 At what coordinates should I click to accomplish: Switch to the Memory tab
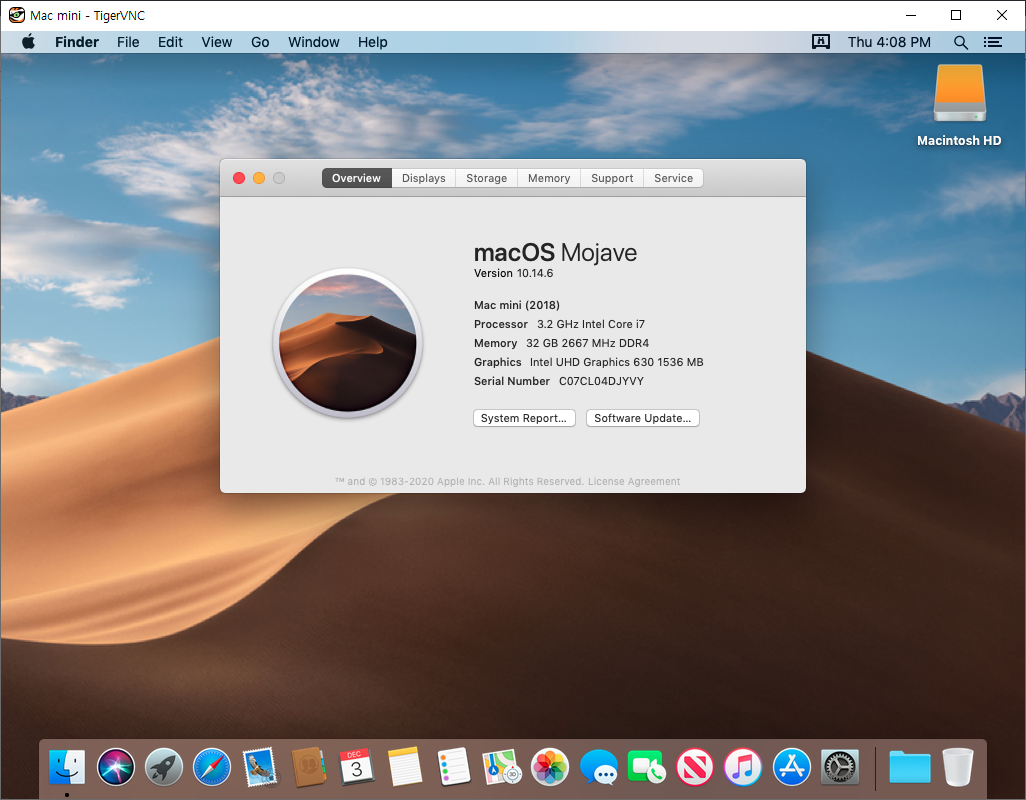(x=549, y=178)
